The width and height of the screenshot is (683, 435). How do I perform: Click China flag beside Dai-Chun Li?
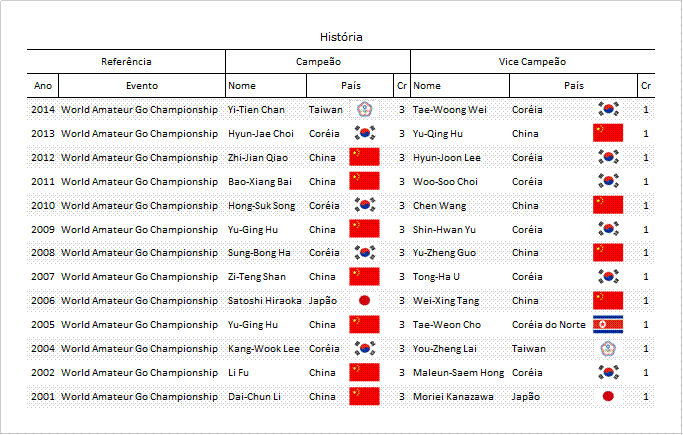pyautogui.click(x=364, y=396)
